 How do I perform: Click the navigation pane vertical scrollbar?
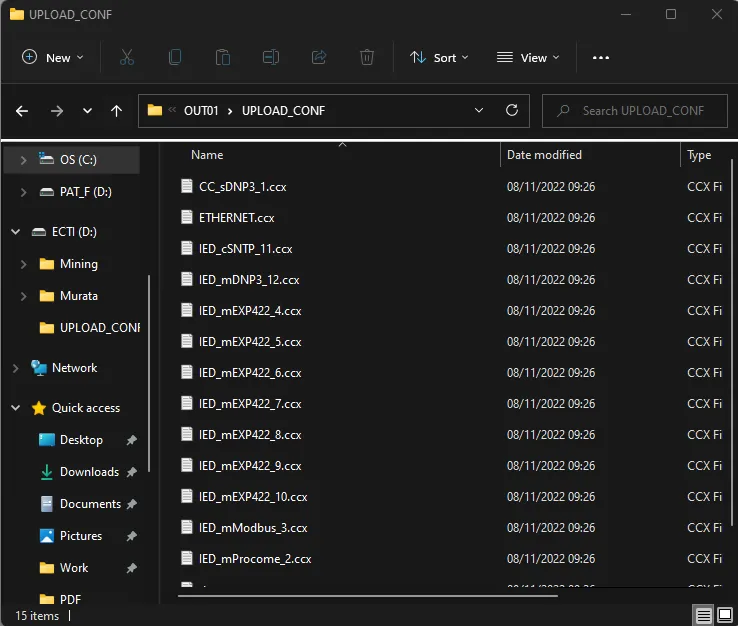(149, 373)
